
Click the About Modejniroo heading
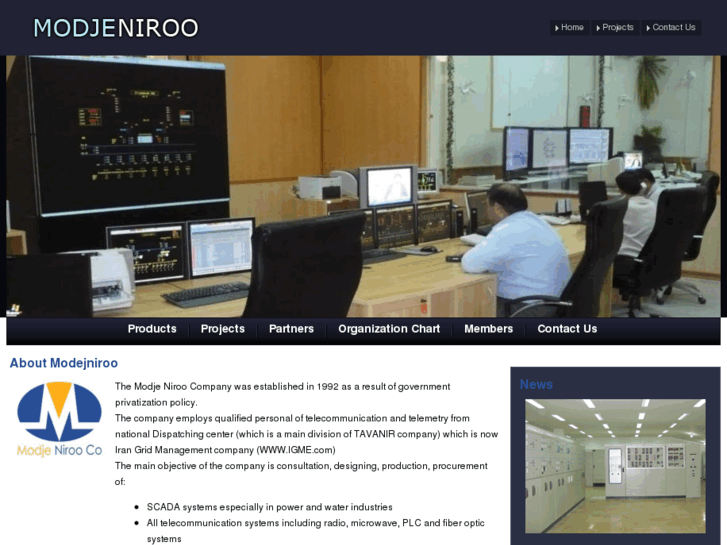click(x=64, y=363)
